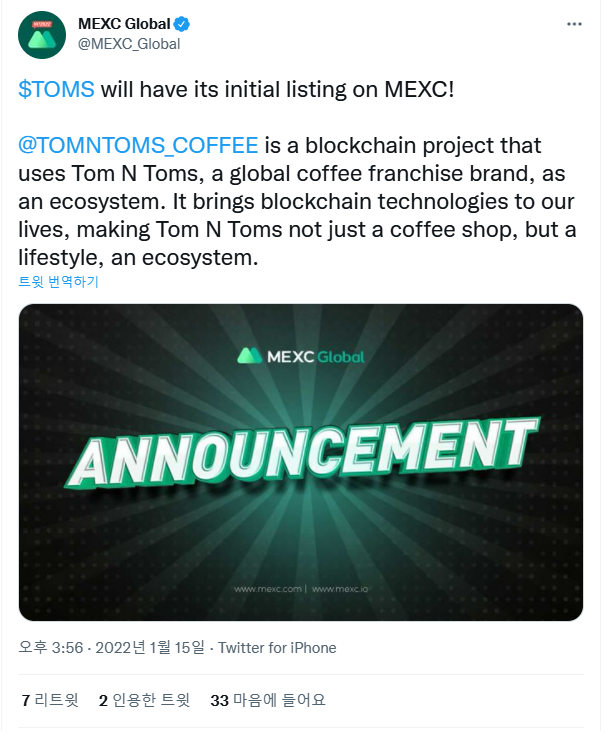The image size is (615, 747).
Task: Open the MEXC Global profile avatar
Action: click(42, 35)
